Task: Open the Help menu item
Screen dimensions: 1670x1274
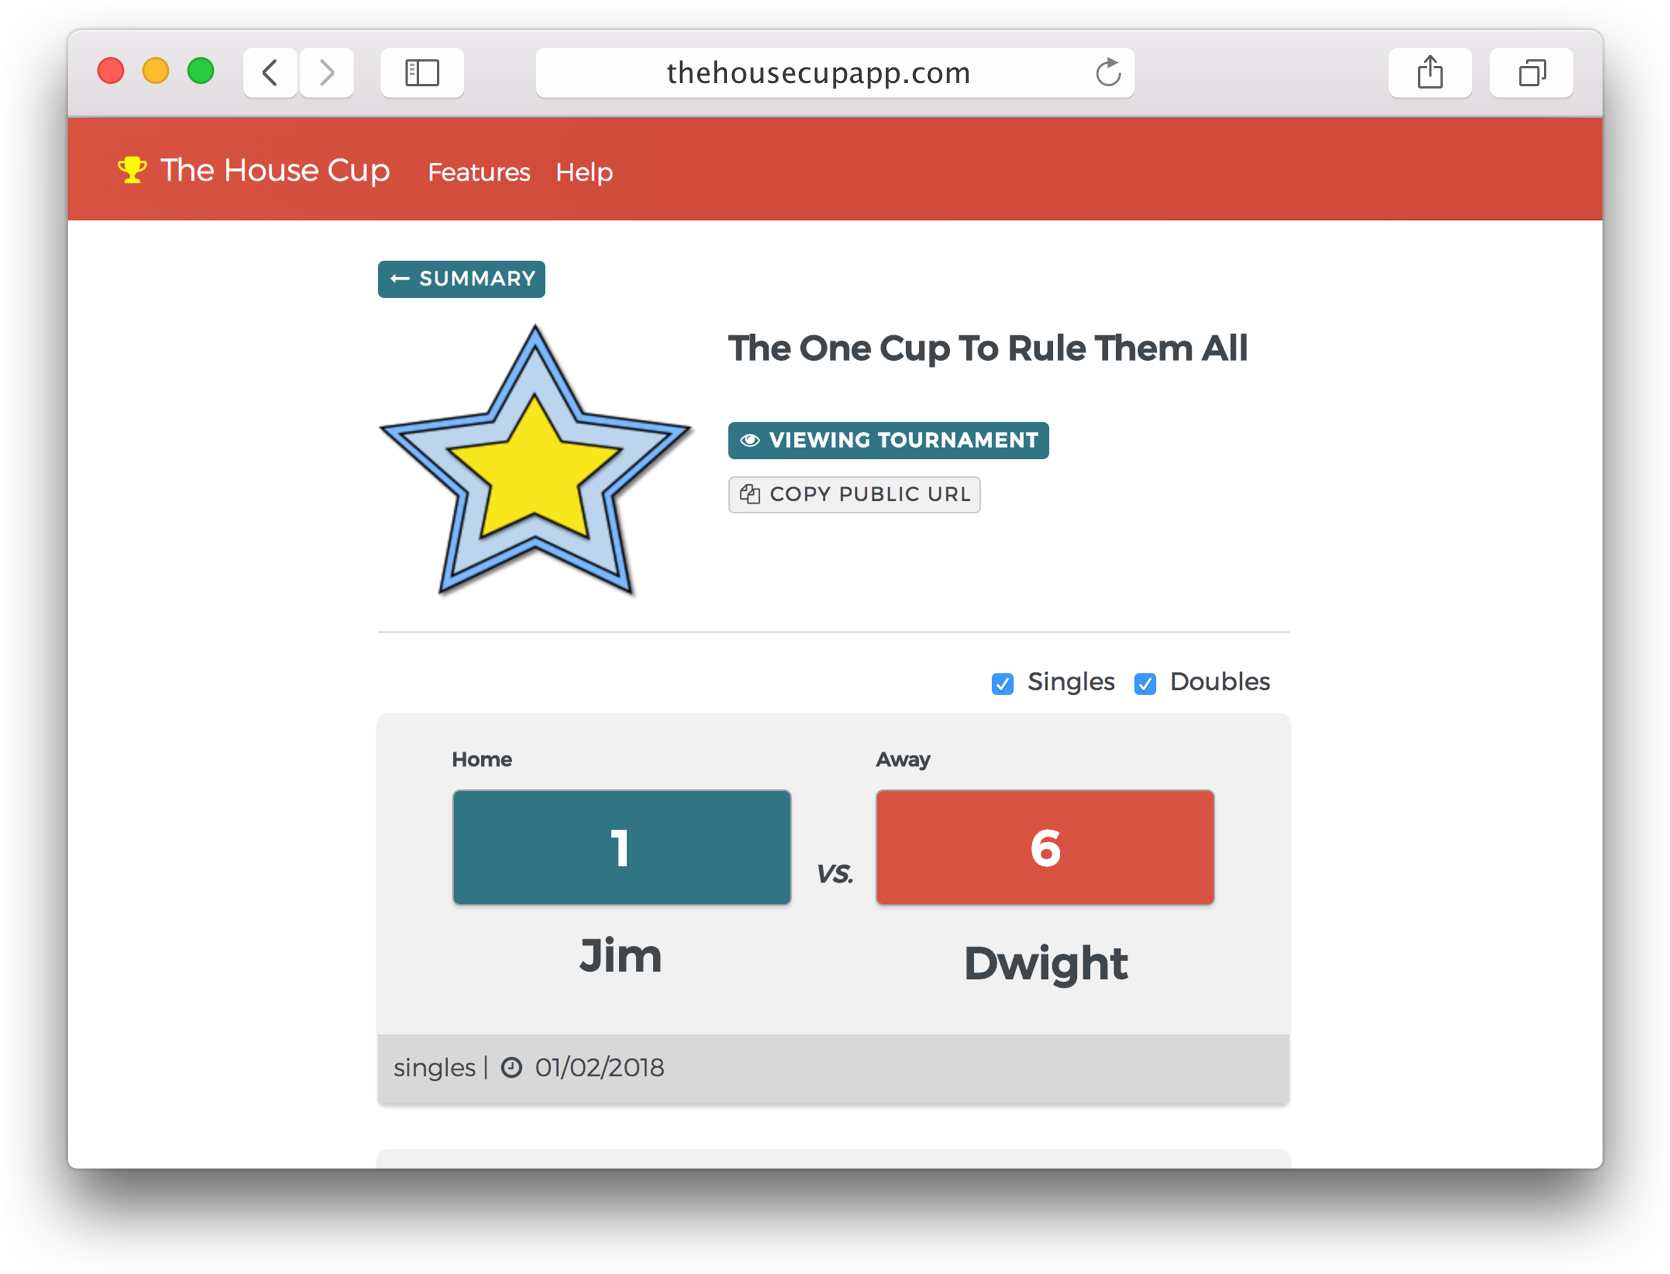Action: (584, 172)
